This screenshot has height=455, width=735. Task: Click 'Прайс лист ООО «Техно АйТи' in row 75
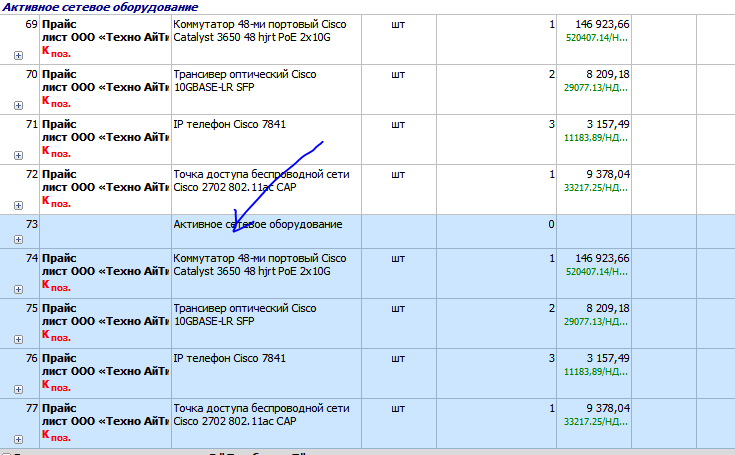105,315
